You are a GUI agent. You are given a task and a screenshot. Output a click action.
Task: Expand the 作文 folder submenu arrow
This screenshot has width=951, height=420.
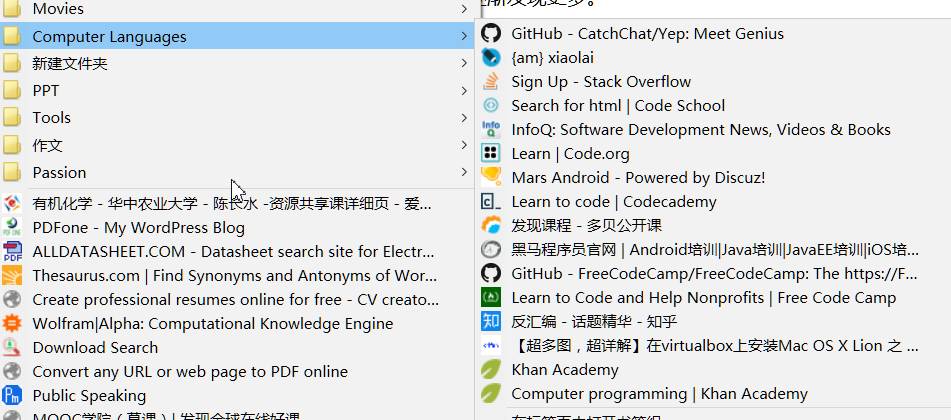464,145
